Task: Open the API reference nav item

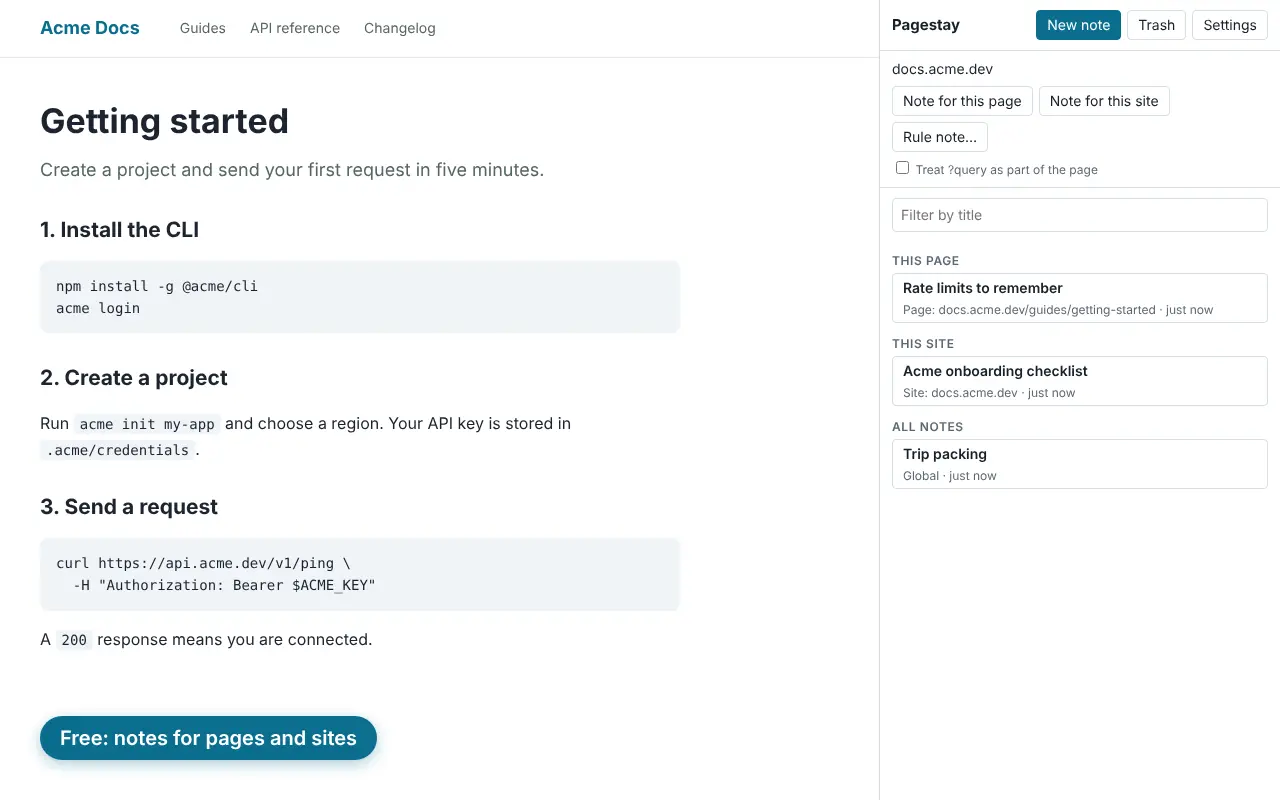Action: (x=295, y=28)
